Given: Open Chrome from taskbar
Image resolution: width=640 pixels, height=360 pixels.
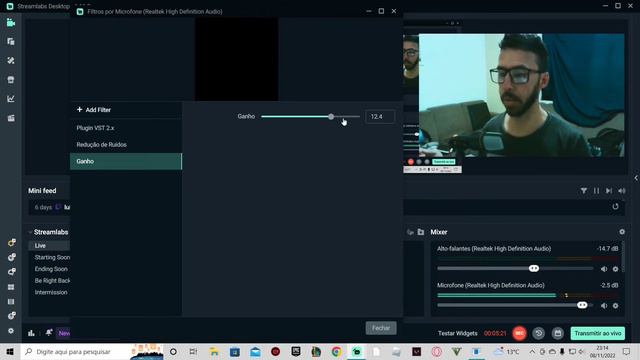Looking at the screenshot, I should [x=336, y=351].
